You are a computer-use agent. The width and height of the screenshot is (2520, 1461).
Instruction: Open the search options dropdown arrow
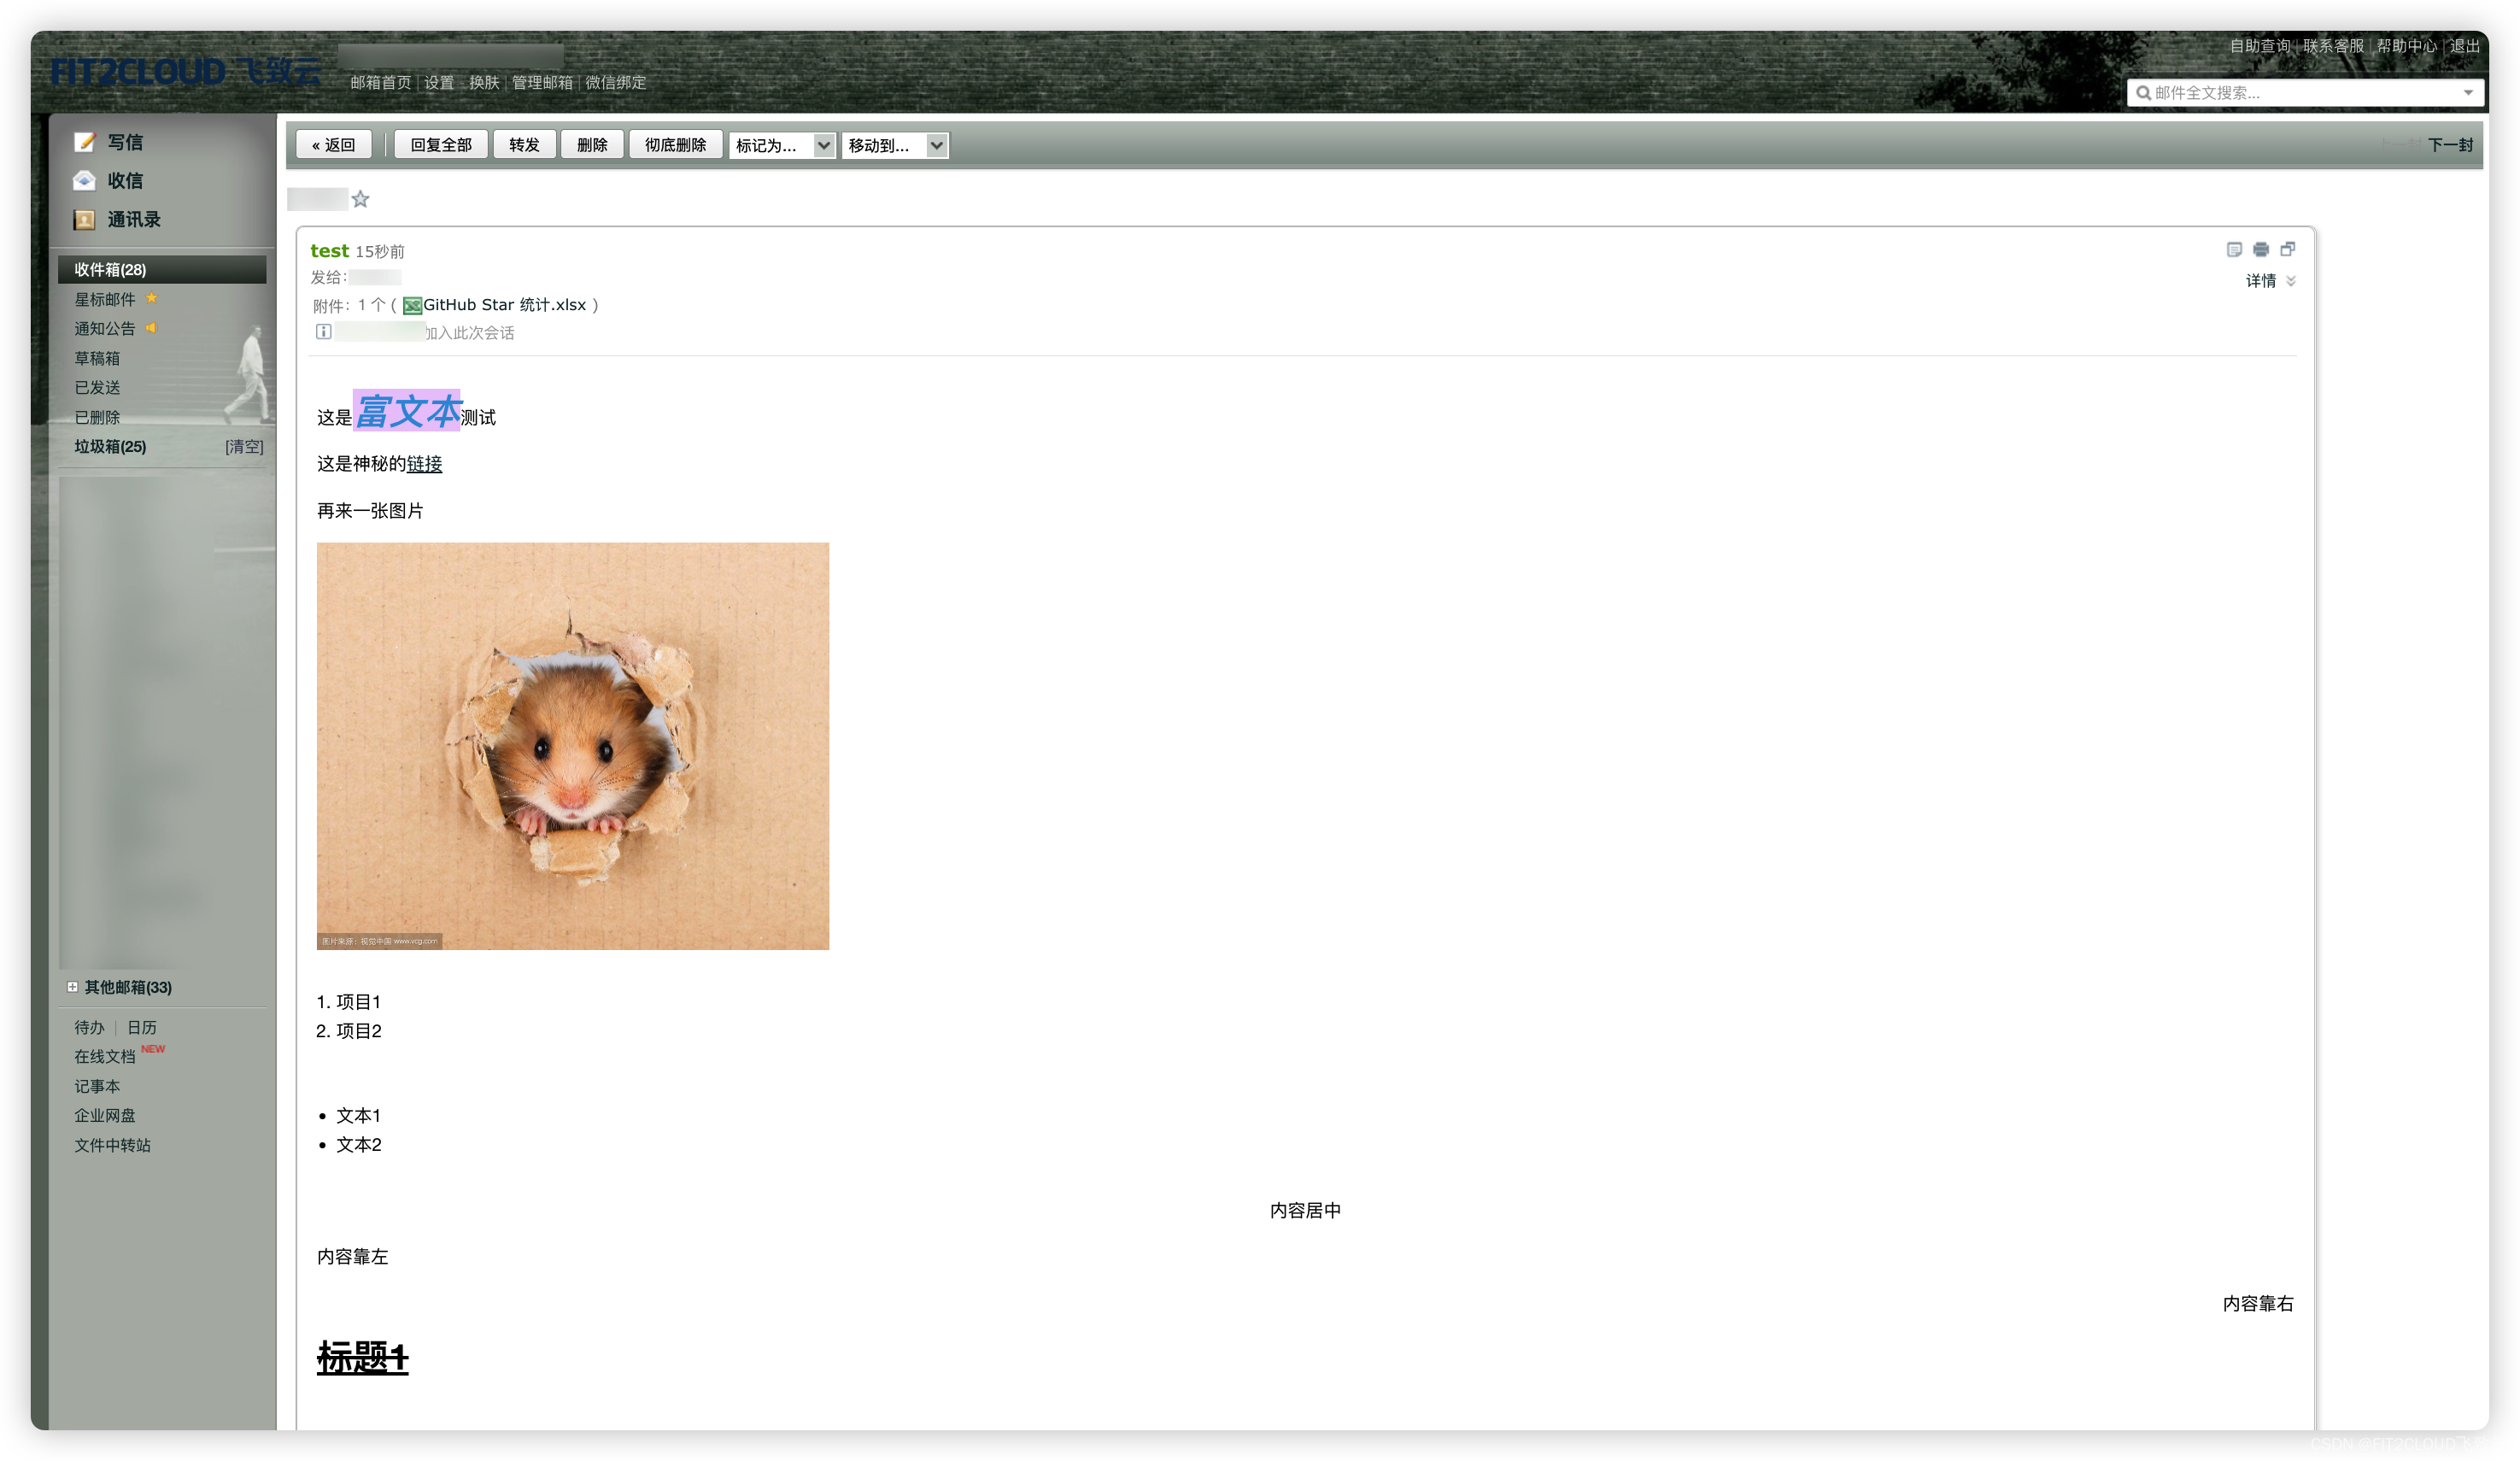(2468, 93)
